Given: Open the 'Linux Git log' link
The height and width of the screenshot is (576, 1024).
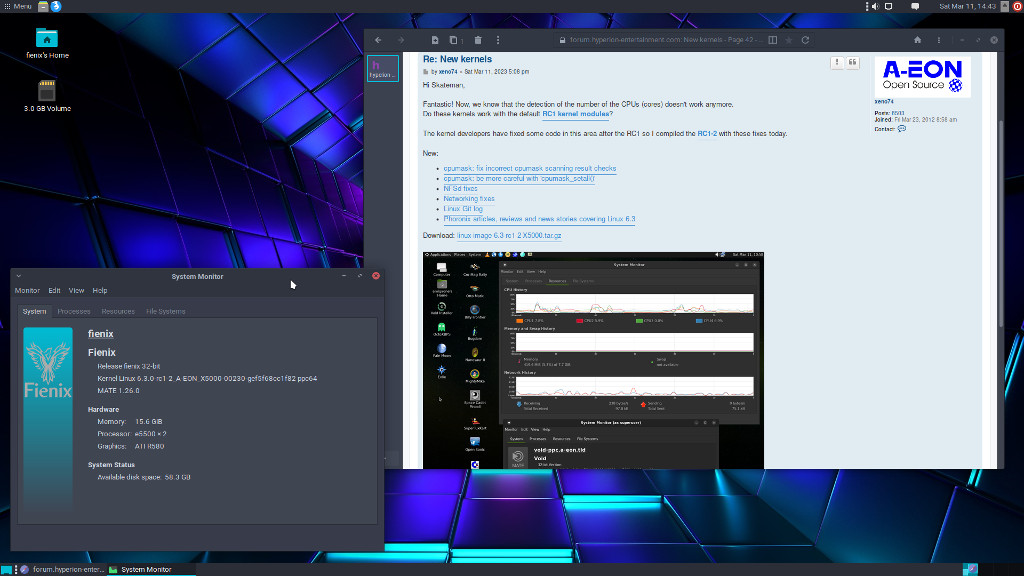Looking at the screenshot, I should tap(463, 209).
